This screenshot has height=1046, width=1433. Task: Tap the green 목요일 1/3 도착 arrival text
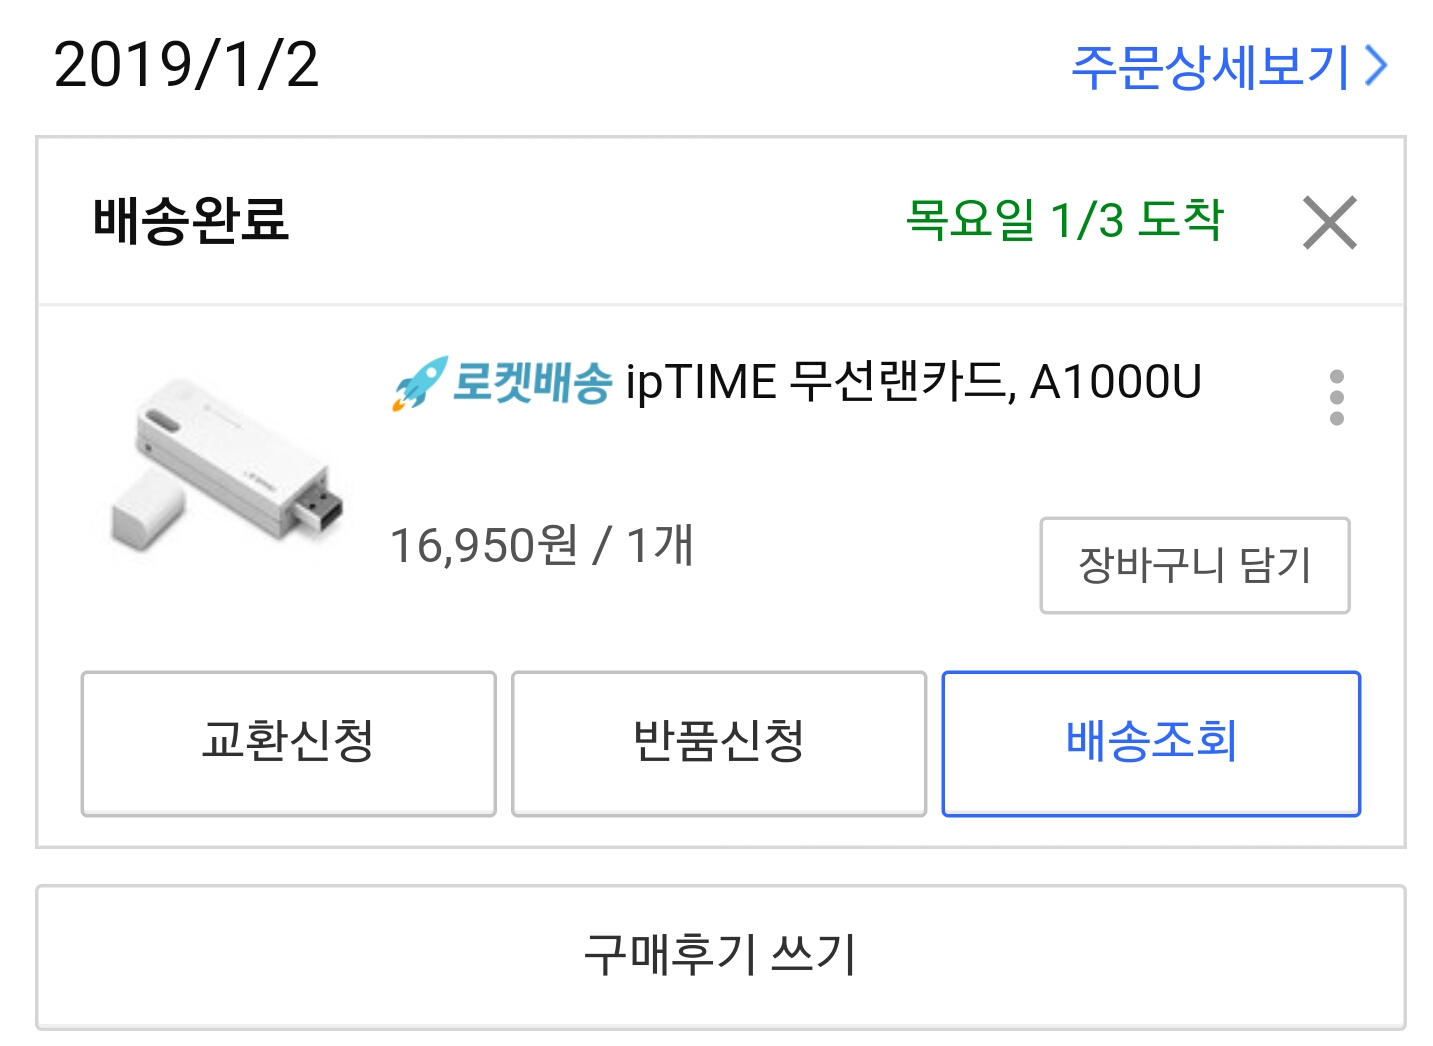1064,220
